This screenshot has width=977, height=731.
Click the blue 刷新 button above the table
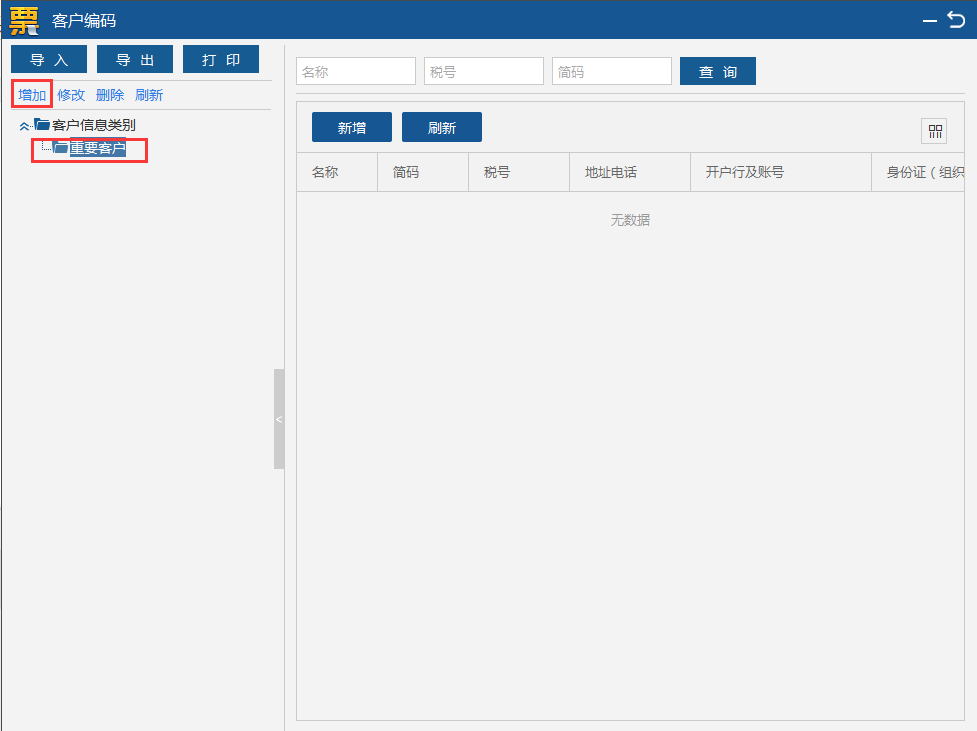click(x=442, y=127)
